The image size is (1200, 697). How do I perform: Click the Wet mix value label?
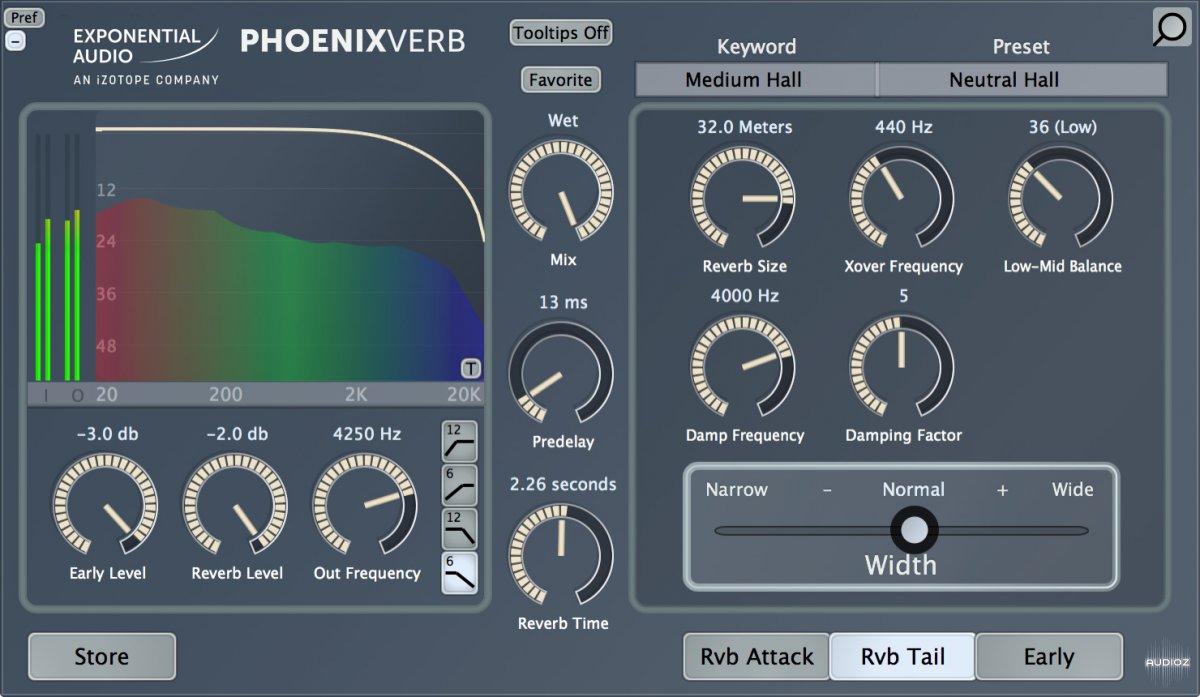point(563,120)
